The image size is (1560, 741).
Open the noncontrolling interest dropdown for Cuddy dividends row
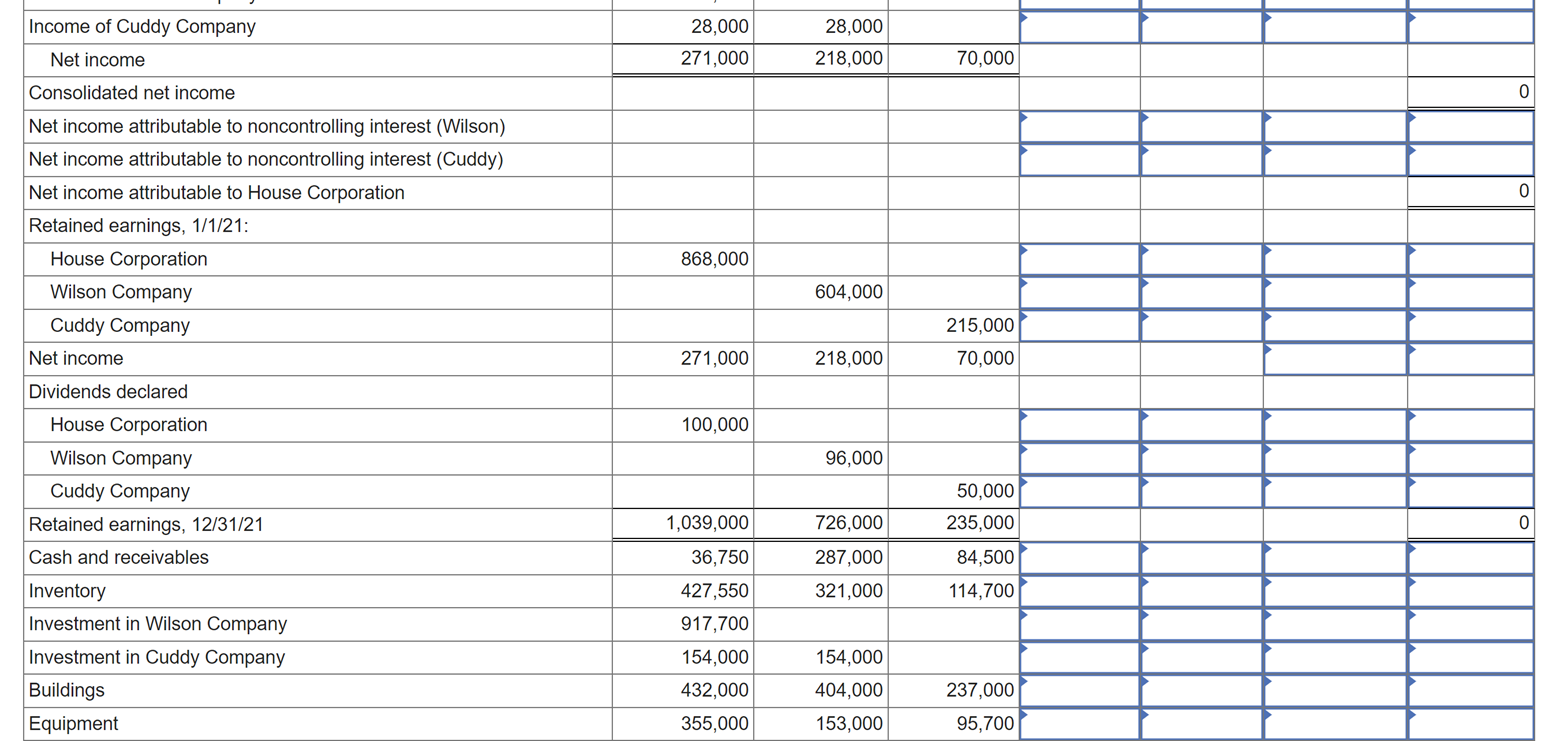1335,490
